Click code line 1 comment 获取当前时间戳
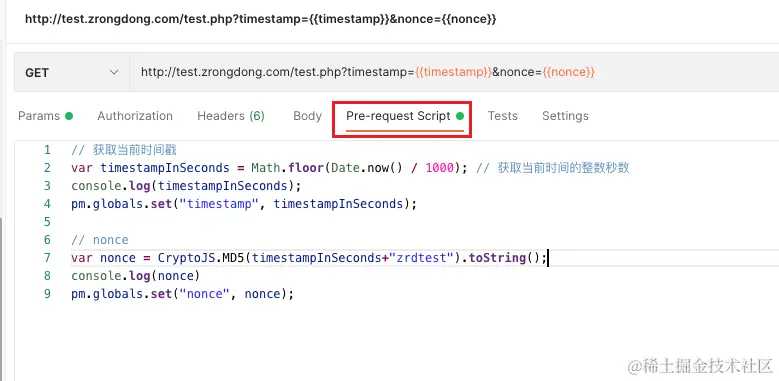This screenshot has height=381, width=779. coord(124,150)
